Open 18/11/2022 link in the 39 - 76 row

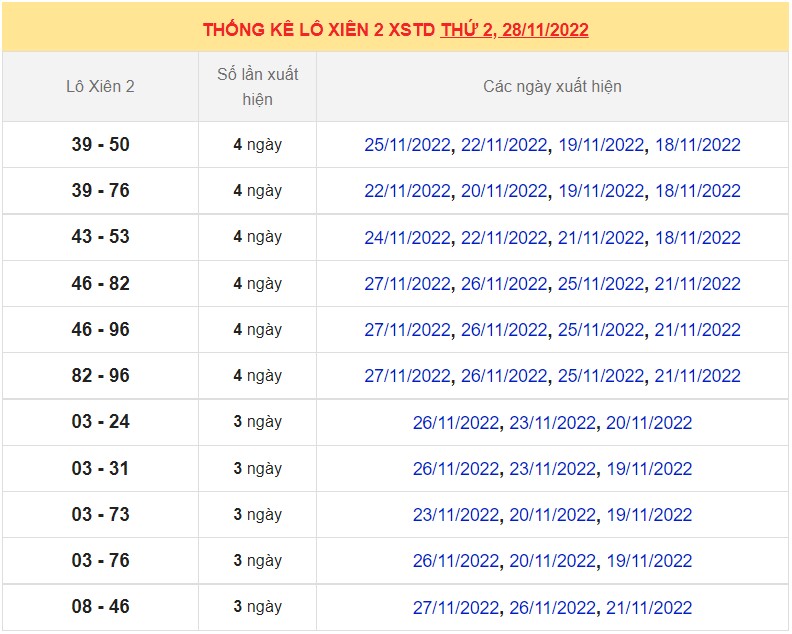(x=698, y=191)
